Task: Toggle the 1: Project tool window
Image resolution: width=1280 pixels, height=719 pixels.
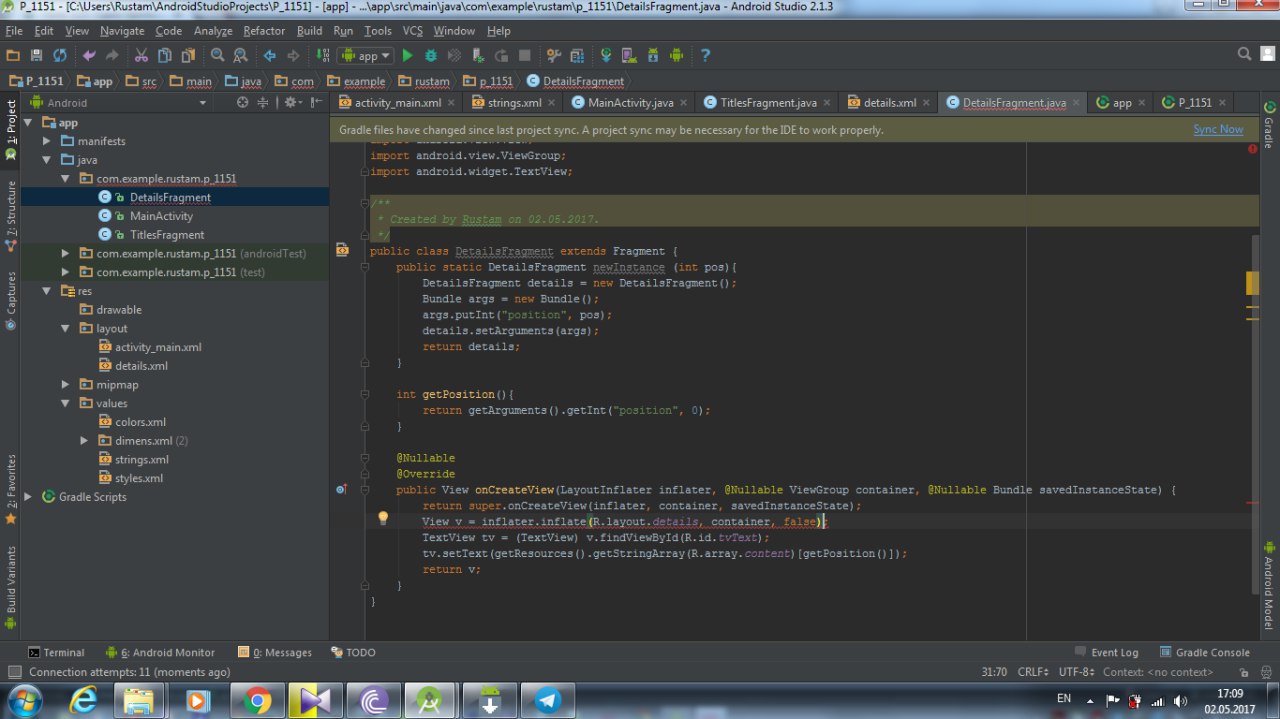Action: tap(11, 125)
